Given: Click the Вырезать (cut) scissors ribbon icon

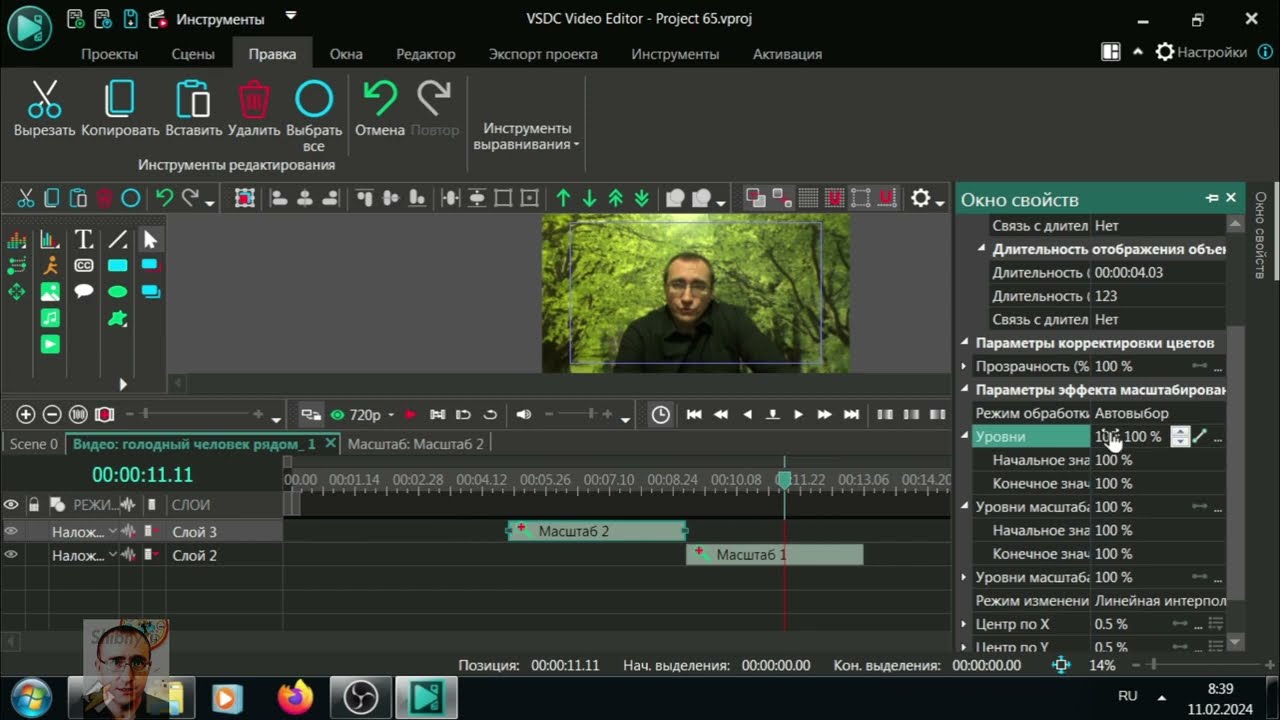Looking at the screenshot, I should 44,100.
